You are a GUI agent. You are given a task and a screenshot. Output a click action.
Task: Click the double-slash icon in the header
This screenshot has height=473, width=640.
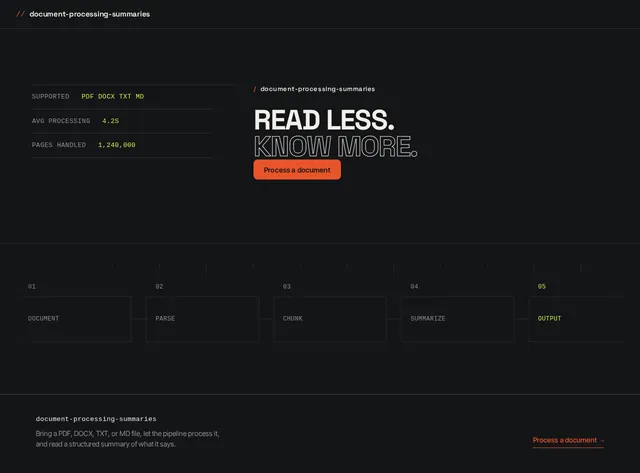pos(20,14)
